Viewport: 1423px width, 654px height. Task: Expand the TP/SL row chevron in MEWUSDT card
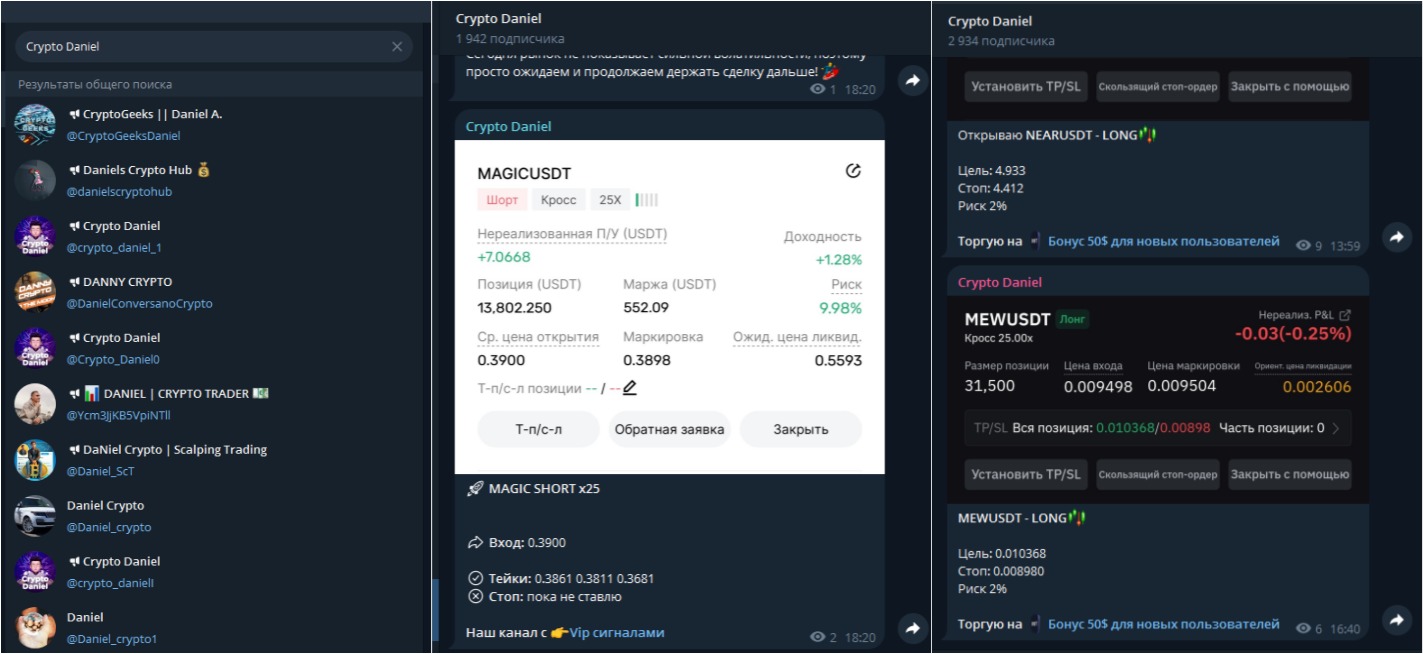click(1337, 428)
